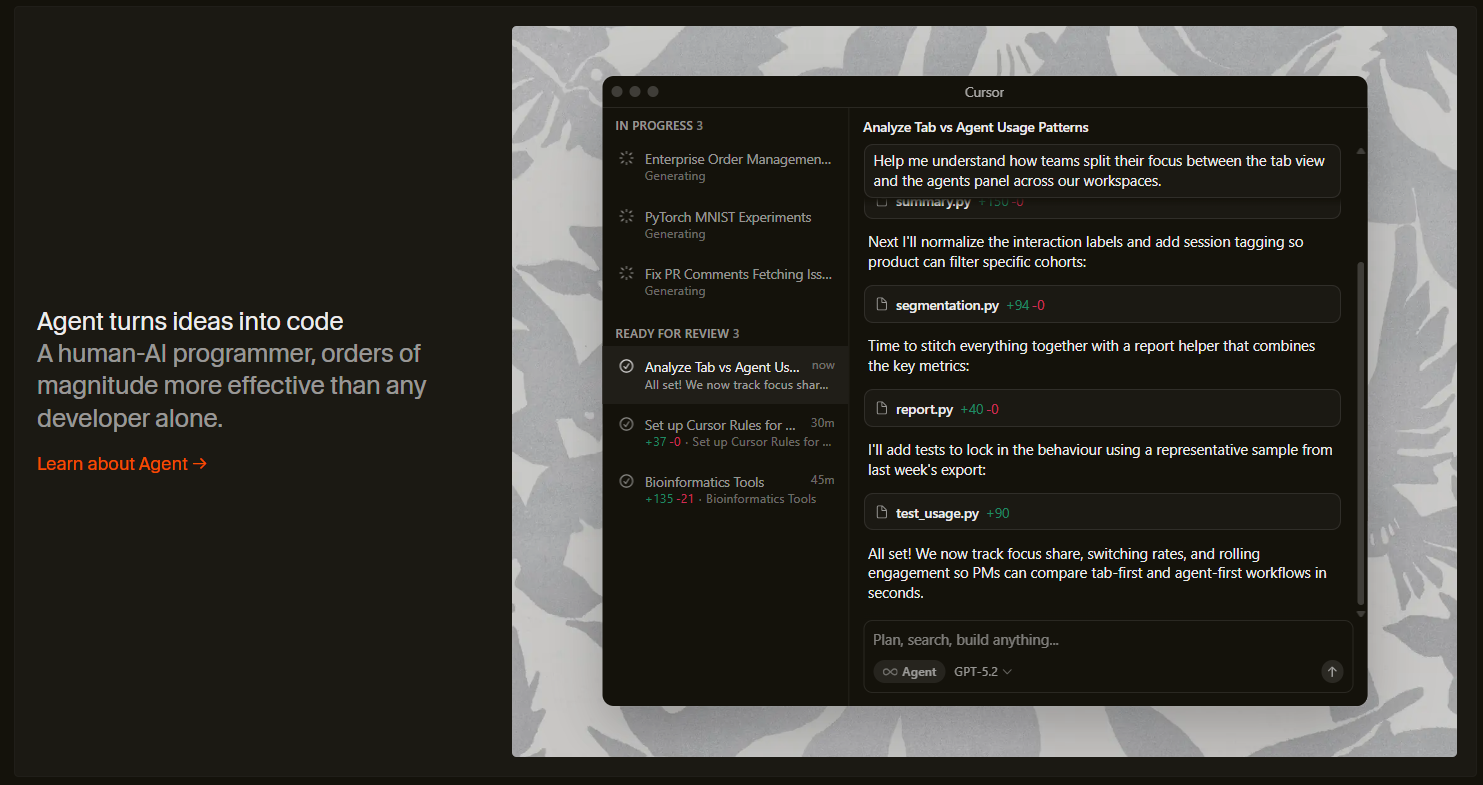
Task: Focus the Plan, search, build anything input
Action: [x=1100, y=640]
